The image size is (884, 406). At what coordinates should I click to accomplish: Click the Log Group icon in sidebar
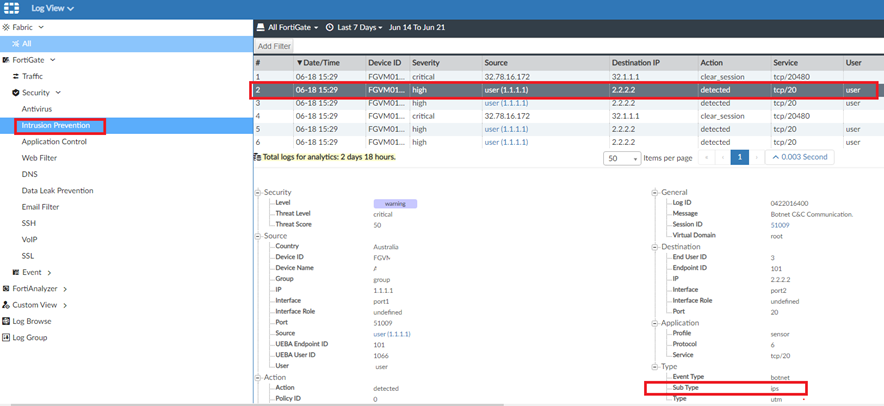(6, 338)
